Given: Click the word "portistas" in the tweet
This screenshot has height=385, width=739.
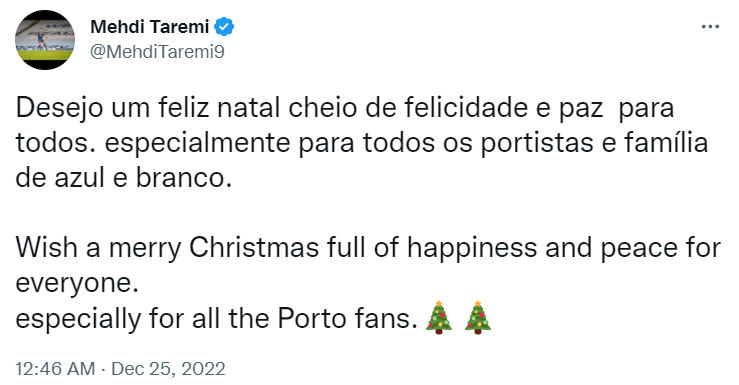Looking at the screenshot, I should coord(537,143).
